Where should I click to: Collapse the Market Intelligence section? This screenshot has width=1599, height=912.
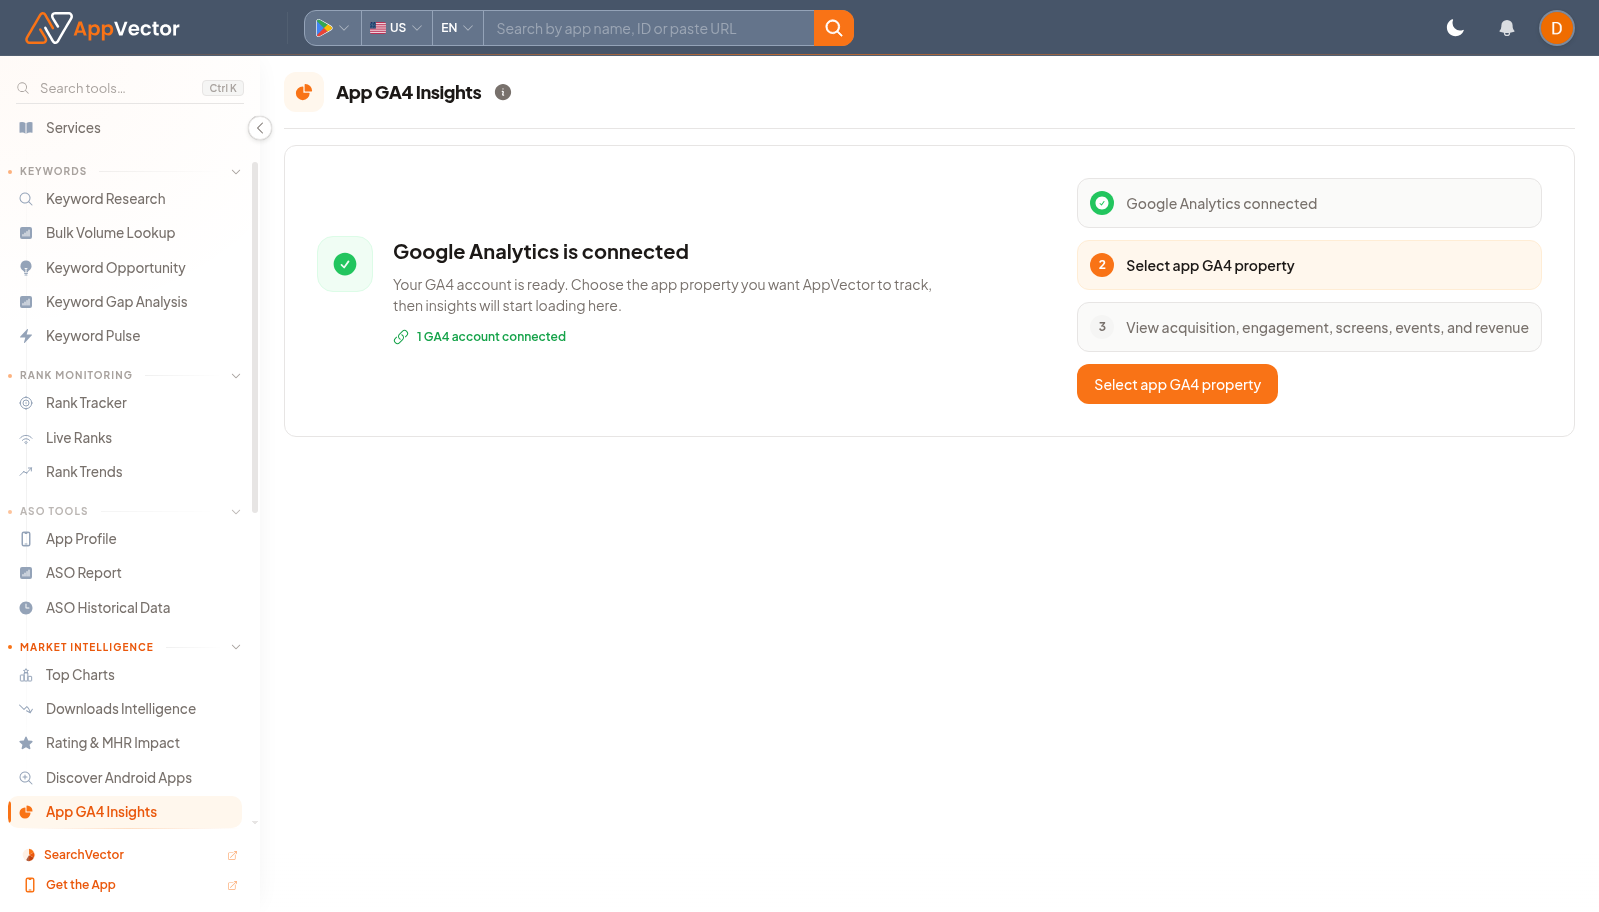pos(236,647)
